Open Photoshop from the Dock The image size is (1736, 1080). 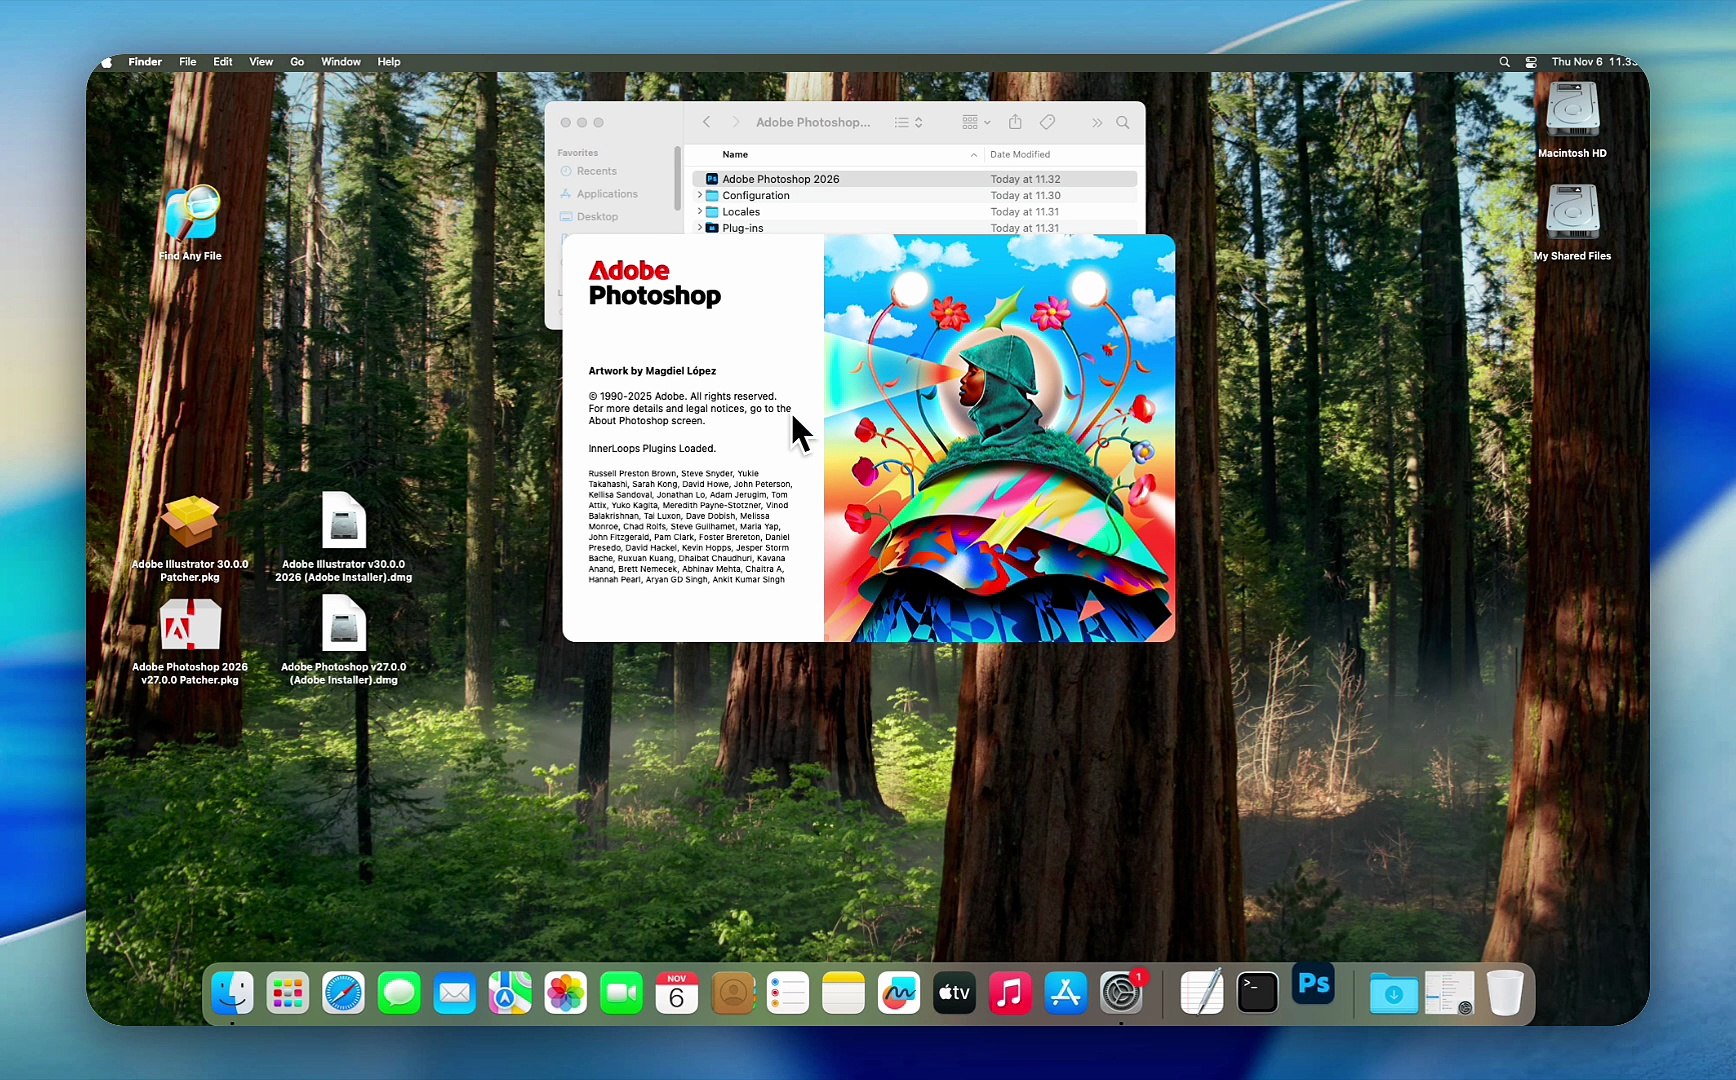pos(1313,984)
